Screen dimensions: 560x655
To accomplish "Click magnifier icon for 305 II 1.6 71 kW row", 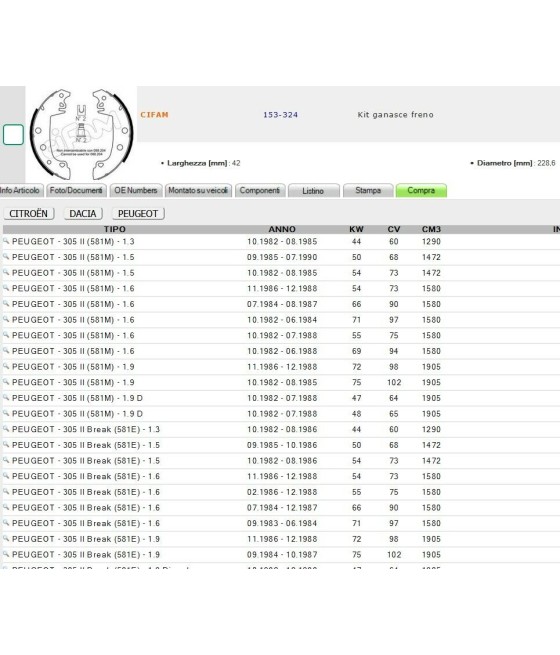I will [6, 320].
